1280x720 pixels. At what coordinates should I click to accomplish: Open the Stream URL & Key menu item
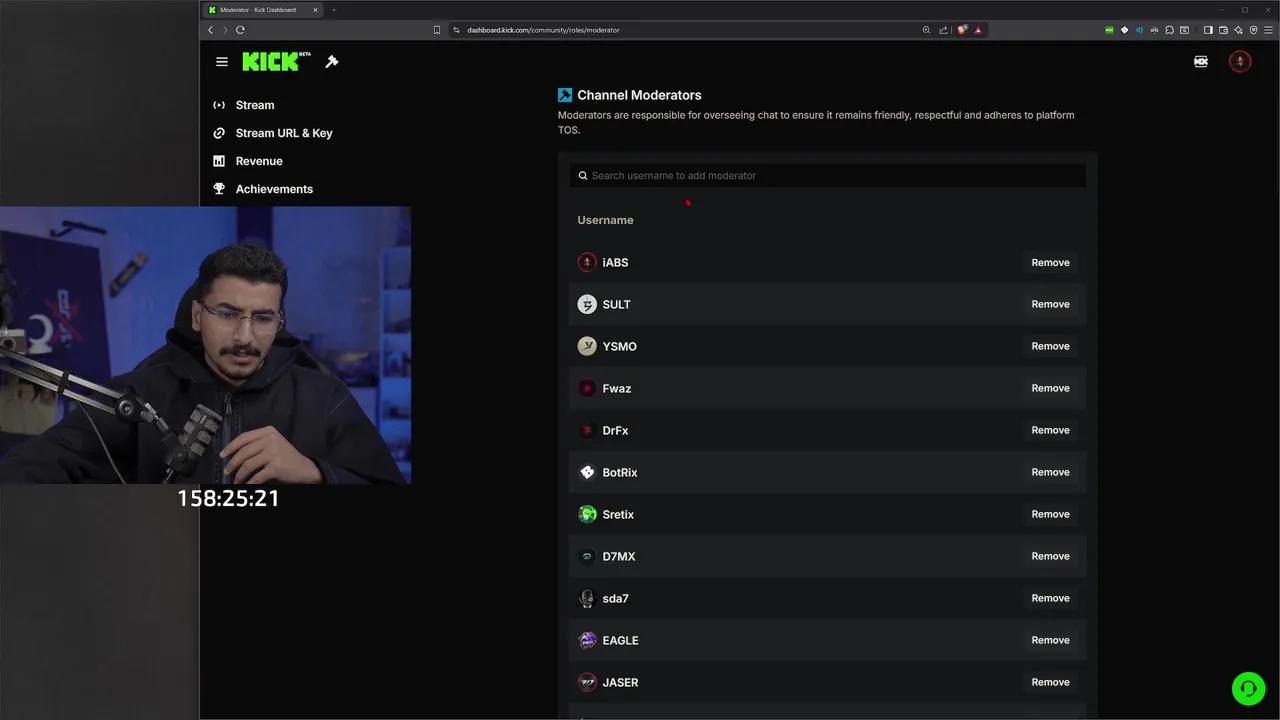click(x=284, y=133)
